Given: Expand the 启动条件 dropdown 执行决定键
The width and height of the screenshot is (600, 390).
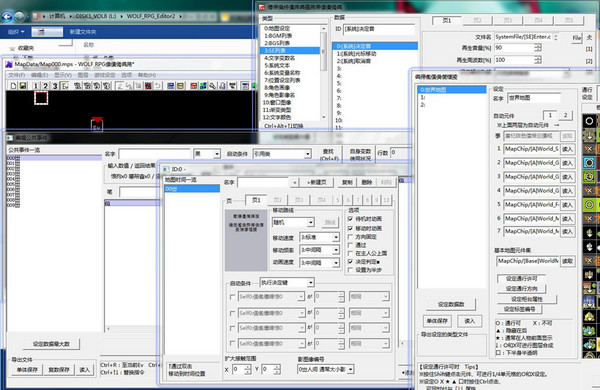Looking at the screenshot, I should 287,282.
